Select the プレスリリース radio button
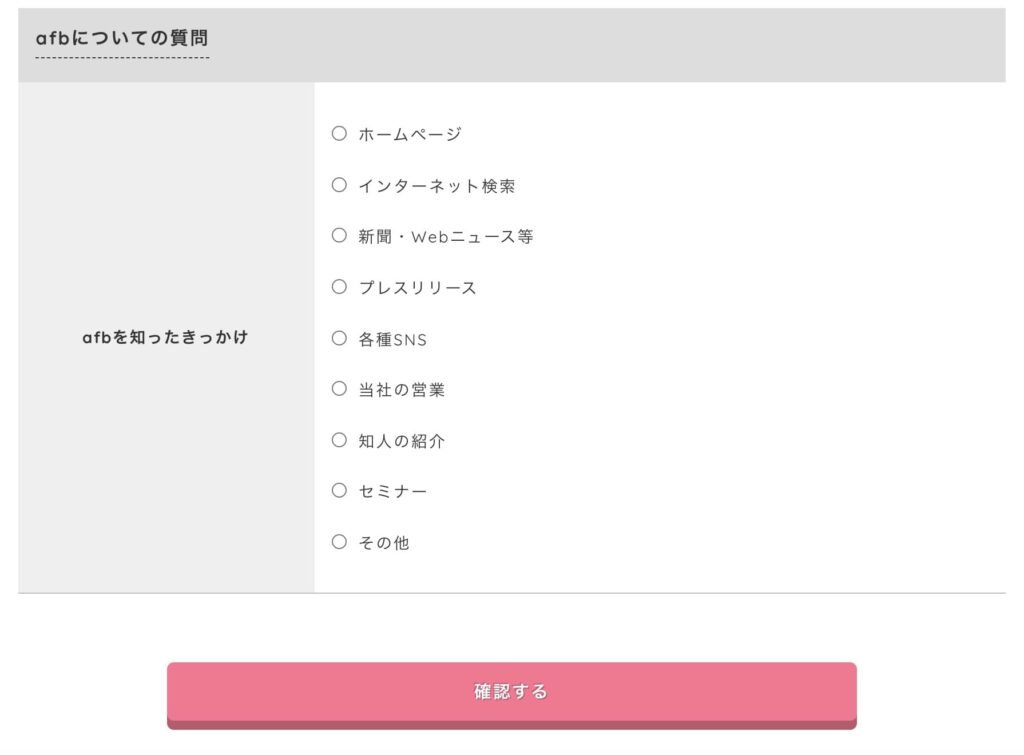 [339, 287]
